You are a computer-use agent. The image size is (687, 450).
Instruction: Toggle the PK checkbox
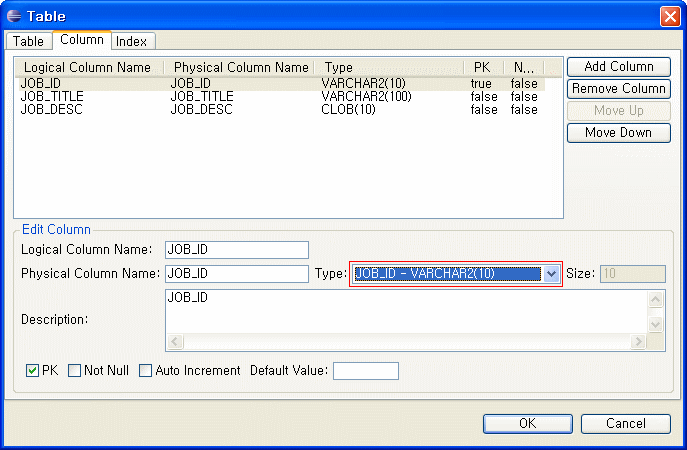(x=33, y=371)
